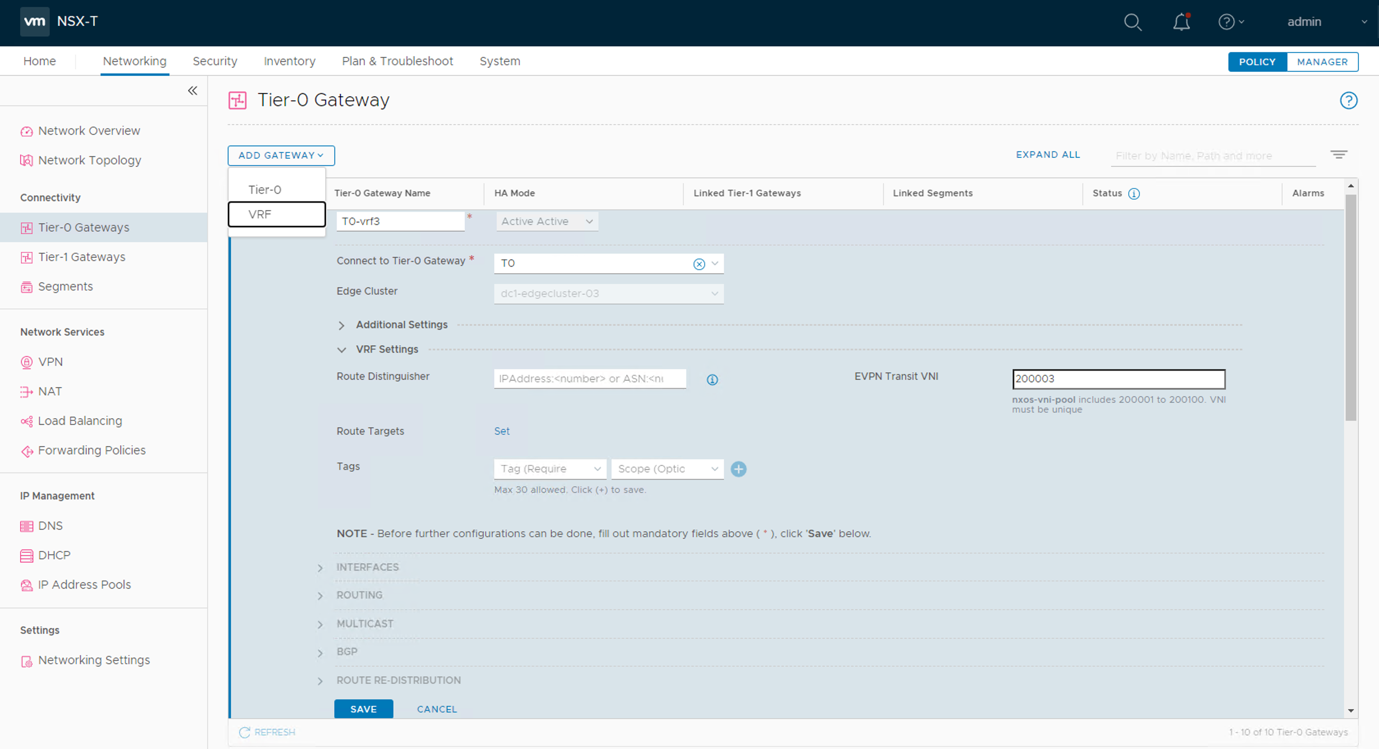The image size is (1379, 749).
Task: Click the search magnifier icon in header
Action: pos(1132,22)
